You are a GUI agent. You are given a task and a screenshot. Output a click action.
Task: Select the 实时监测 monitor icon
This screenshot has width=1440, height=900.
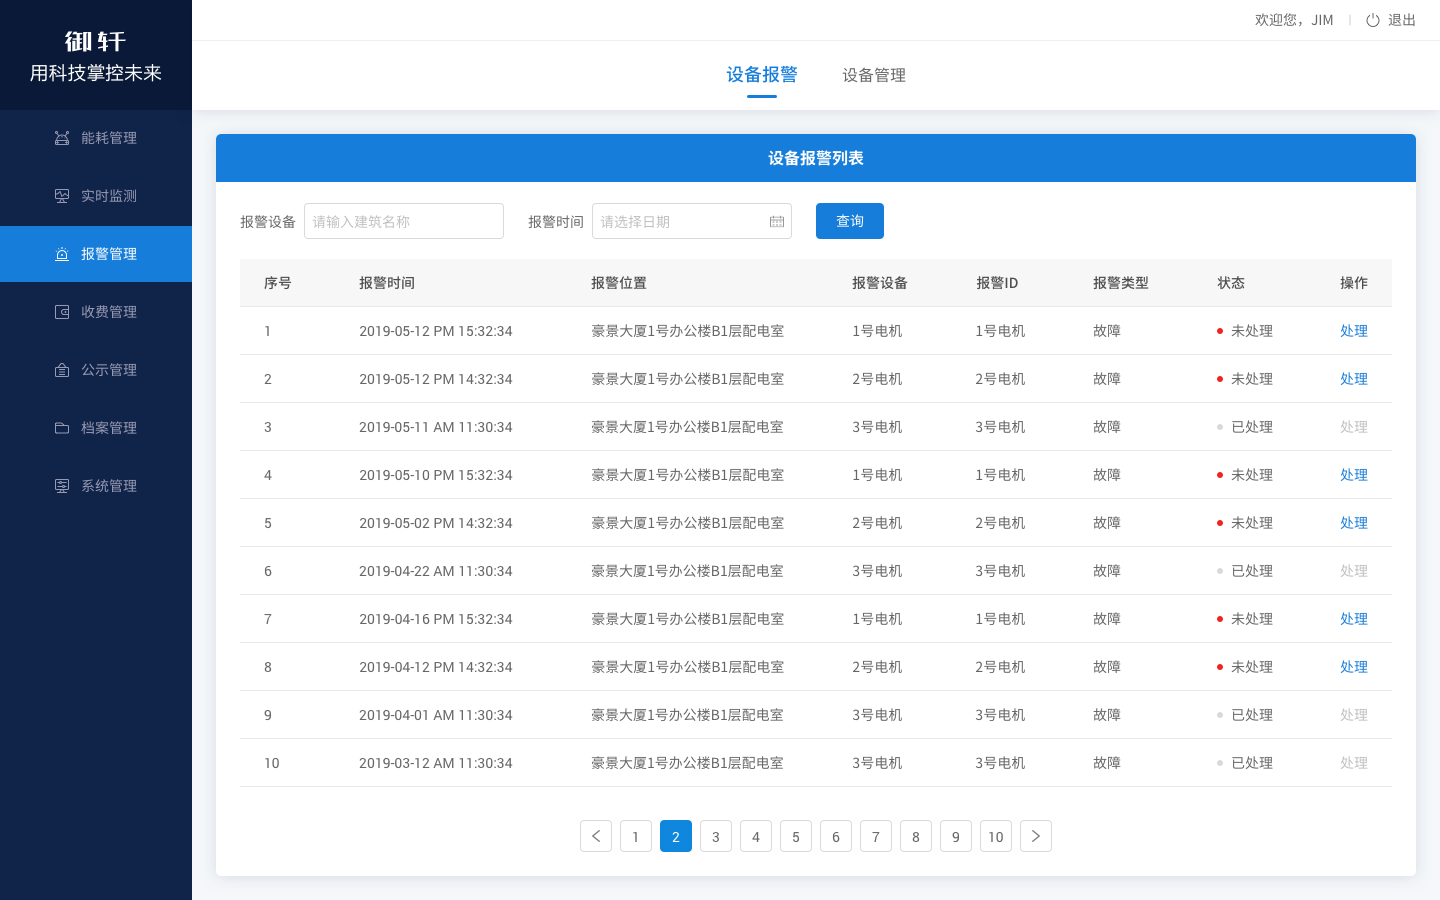pyautogui.click(x=62, y=196)
